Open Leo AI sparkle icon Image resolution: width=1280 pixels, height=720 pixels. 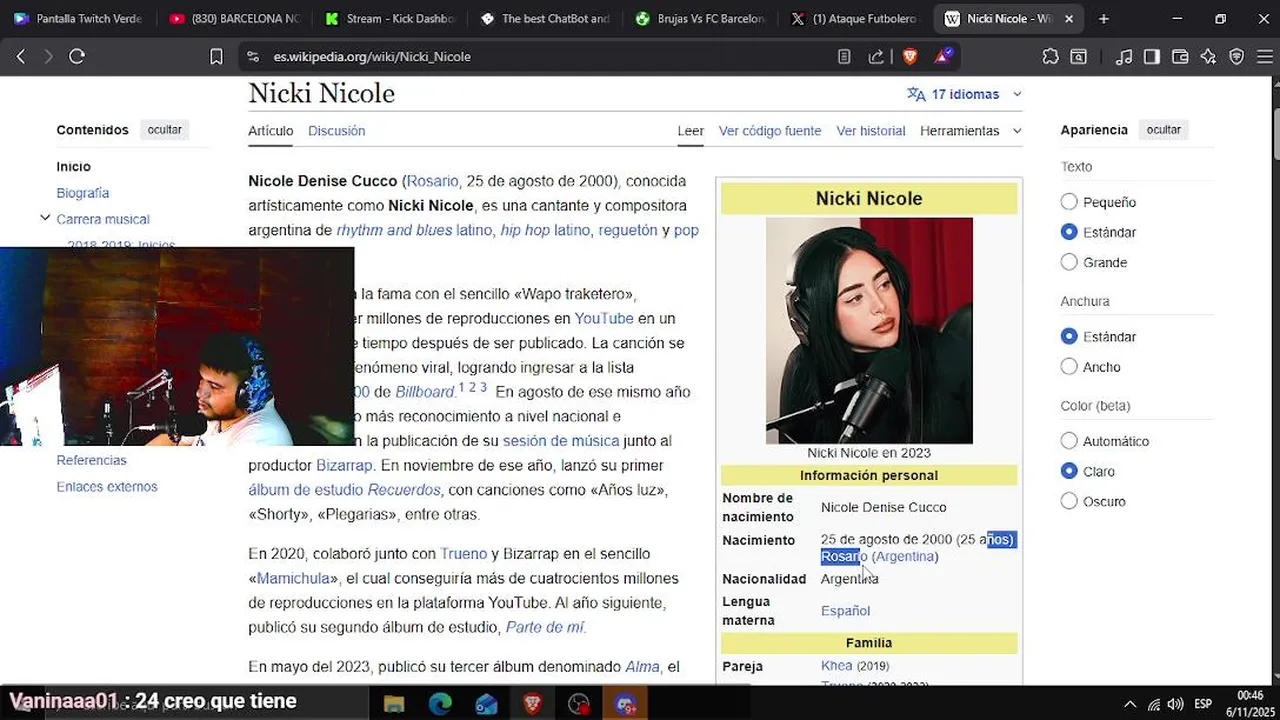[x=1208, y=57]
